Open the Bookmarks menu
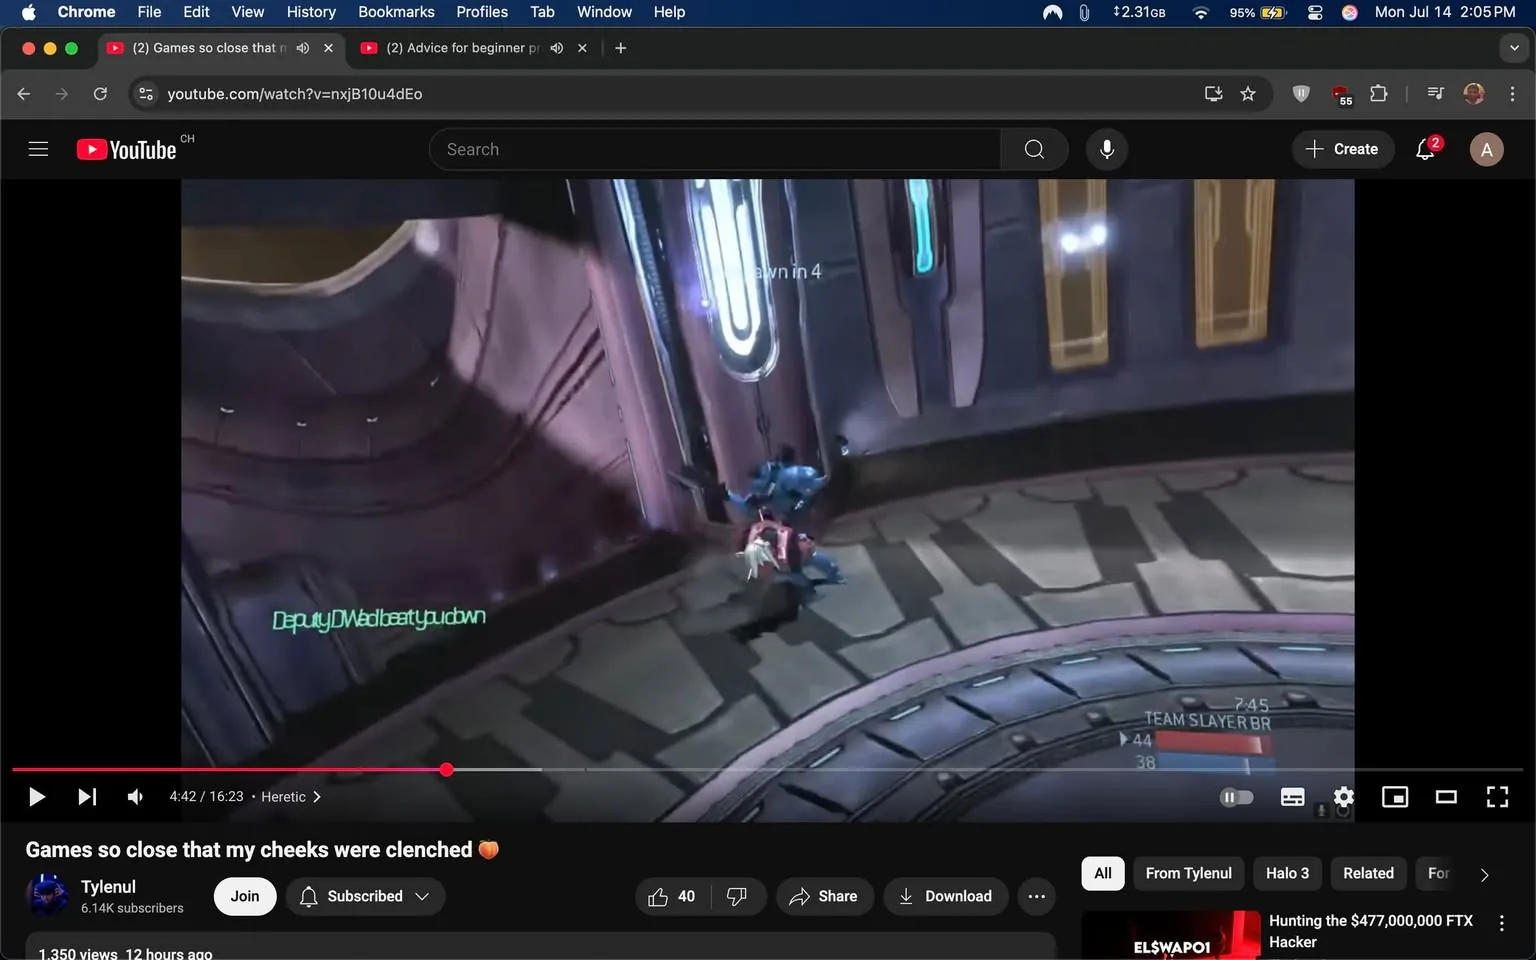 pos(396,12)
